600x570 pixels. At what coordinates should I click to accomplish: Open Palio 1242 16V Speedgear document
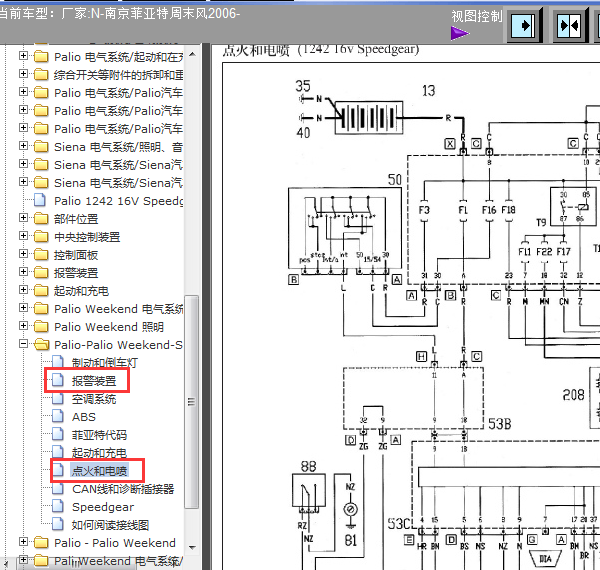pyautogui.click(x=119, y=201)
